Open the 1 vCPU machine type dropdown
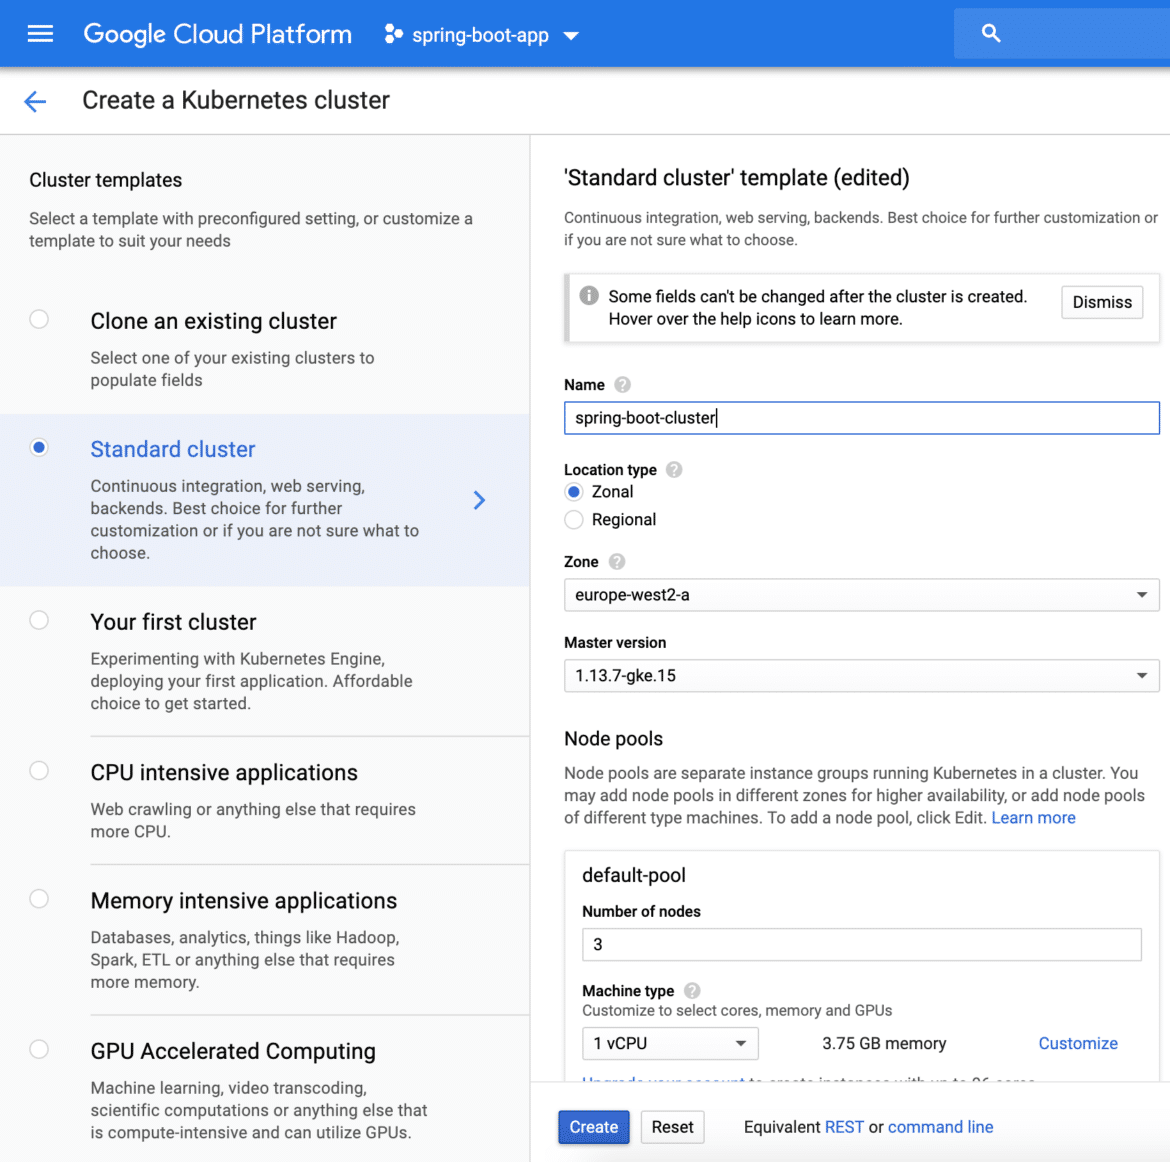The width and height of the screenshot is (1170, 1162). [670, 1043]
